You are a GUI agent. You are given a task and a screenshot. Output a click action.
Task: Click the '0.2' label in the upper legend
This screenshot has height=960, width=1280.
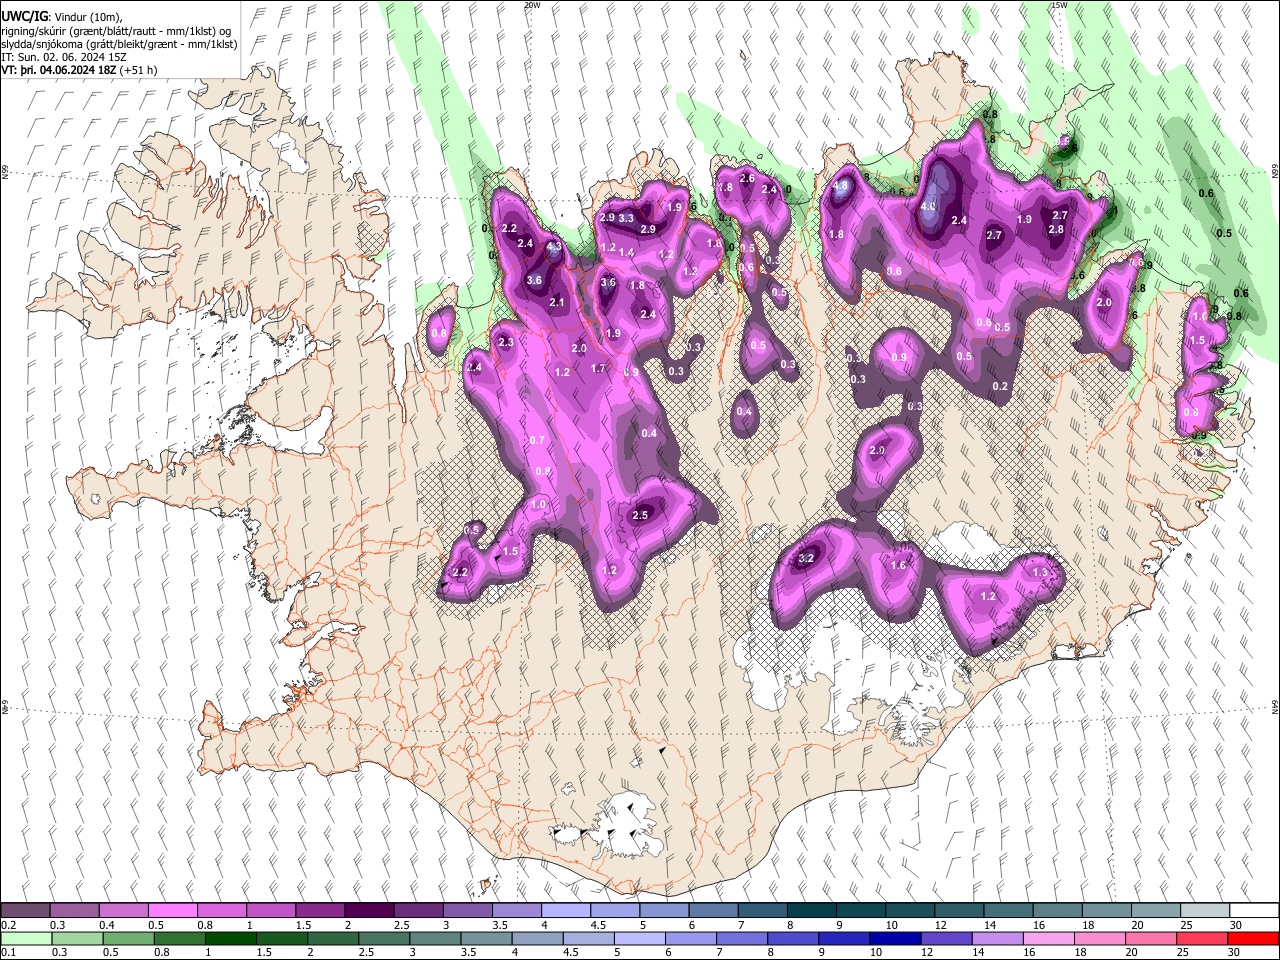point(7,925)
